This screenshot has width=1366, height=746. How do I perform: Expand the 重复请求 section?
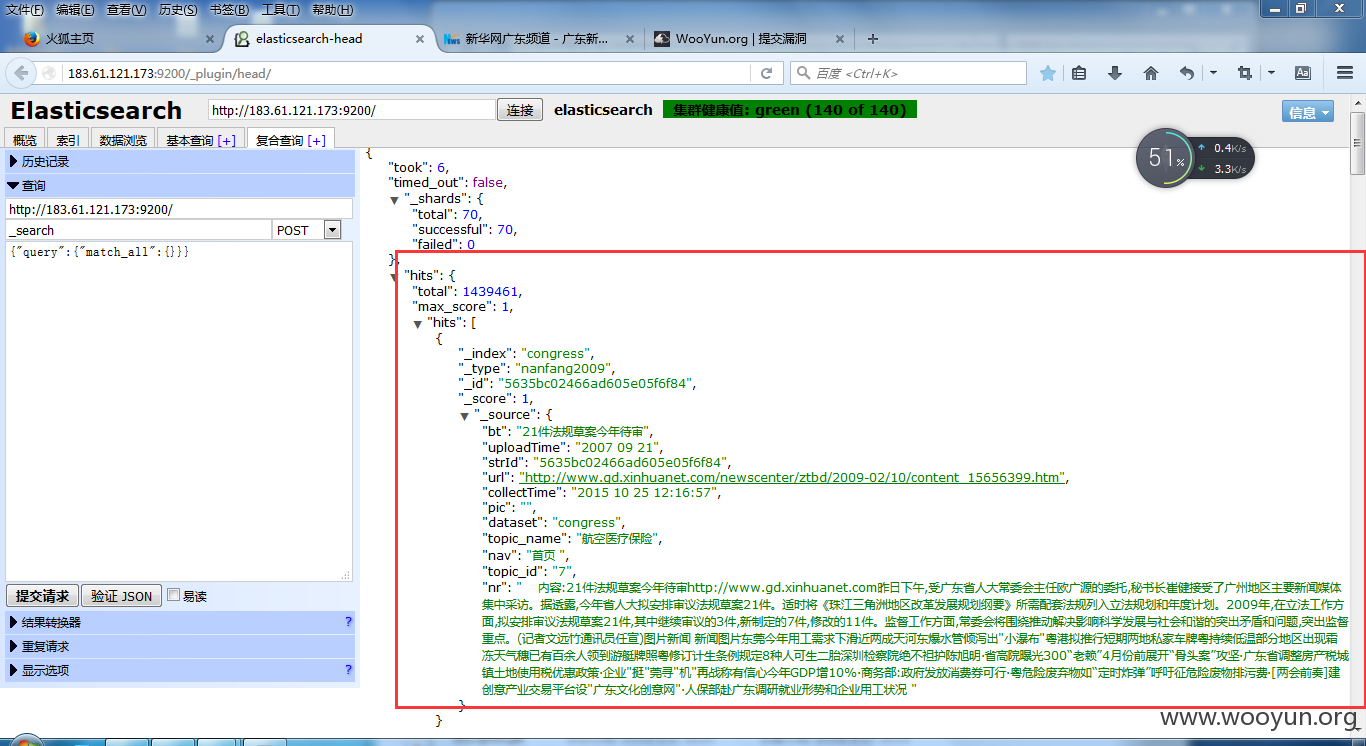(180, 646)
